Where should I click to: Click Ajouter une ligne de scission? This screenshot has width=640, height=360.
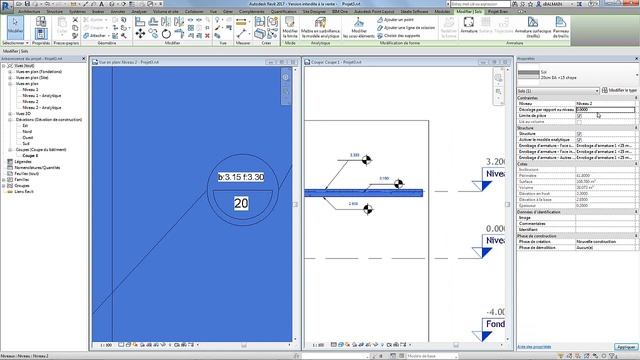coord(406,28)
